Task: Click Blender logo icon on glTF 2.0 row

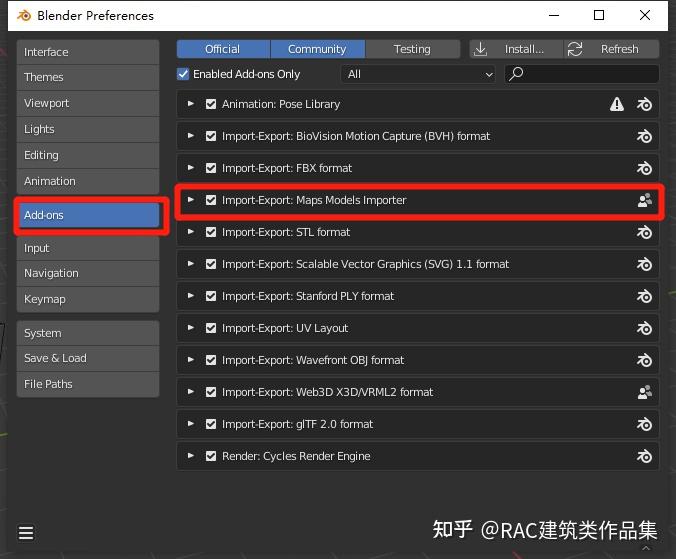Action: click(645, 425)
